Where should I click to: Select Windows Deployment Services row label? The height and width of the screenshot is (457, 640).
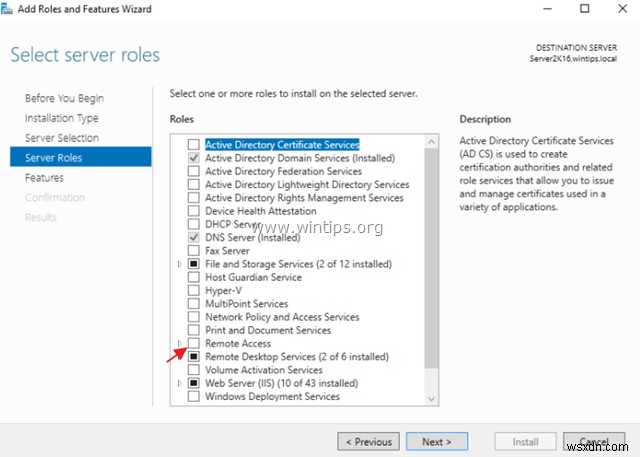(272, 396)
